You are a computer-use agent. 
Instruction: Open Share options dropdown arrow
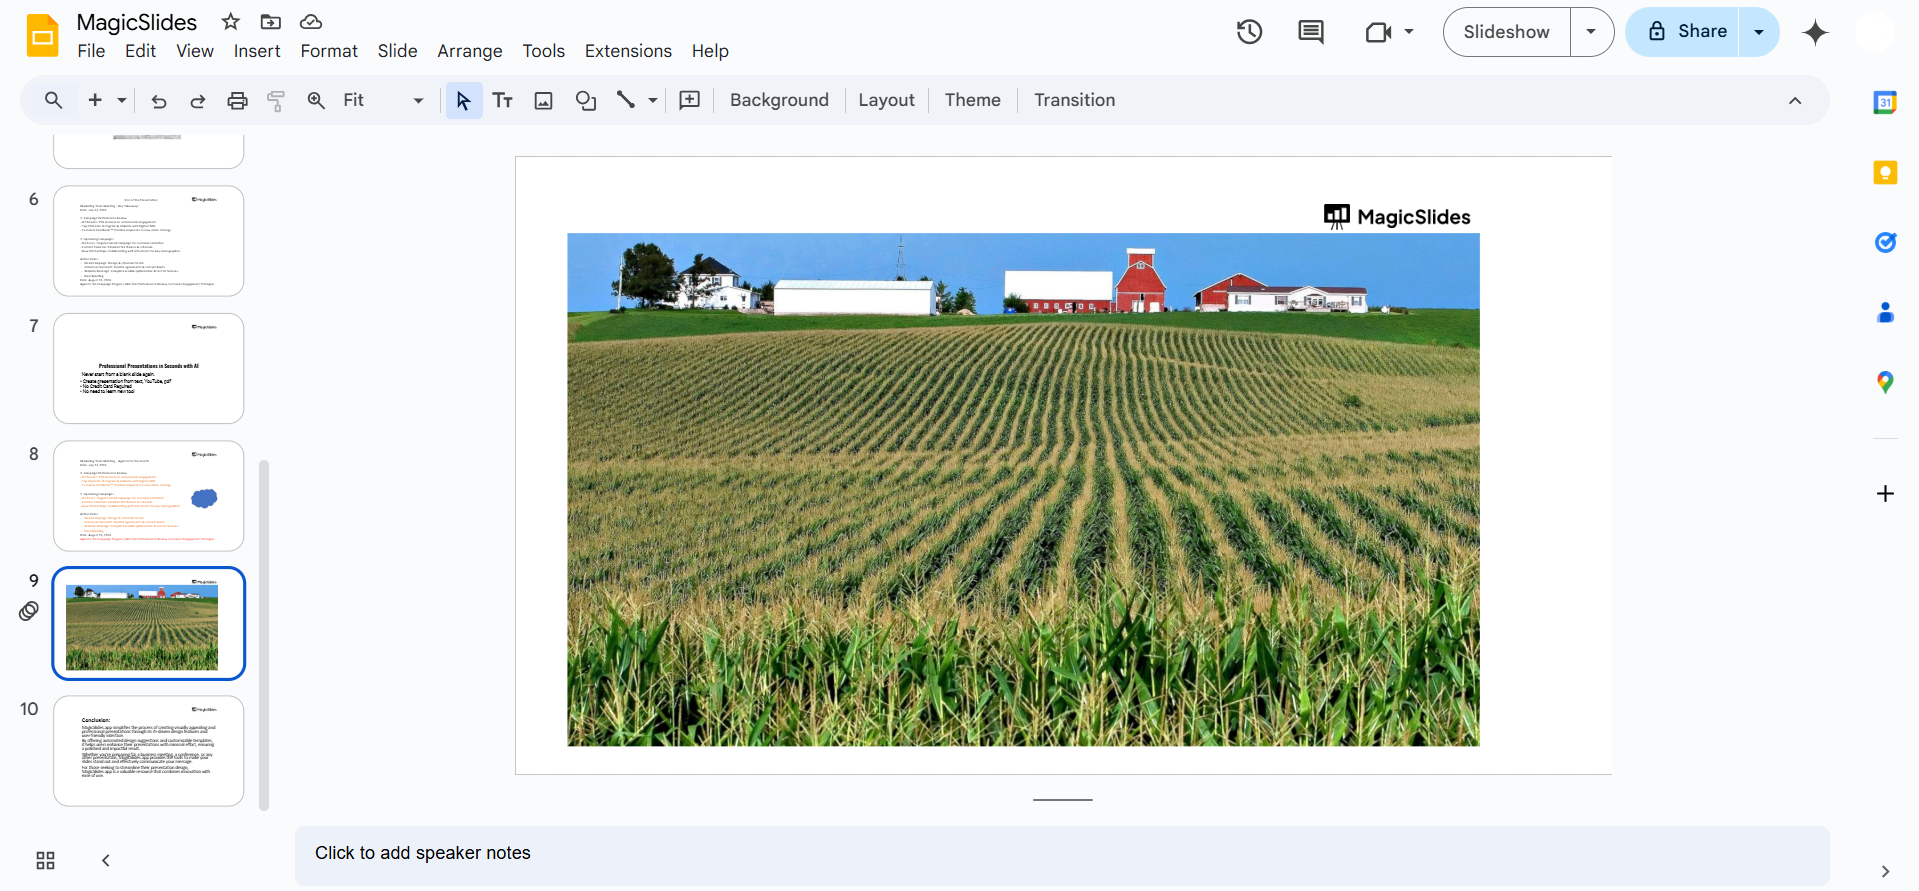pos(1759,32)
